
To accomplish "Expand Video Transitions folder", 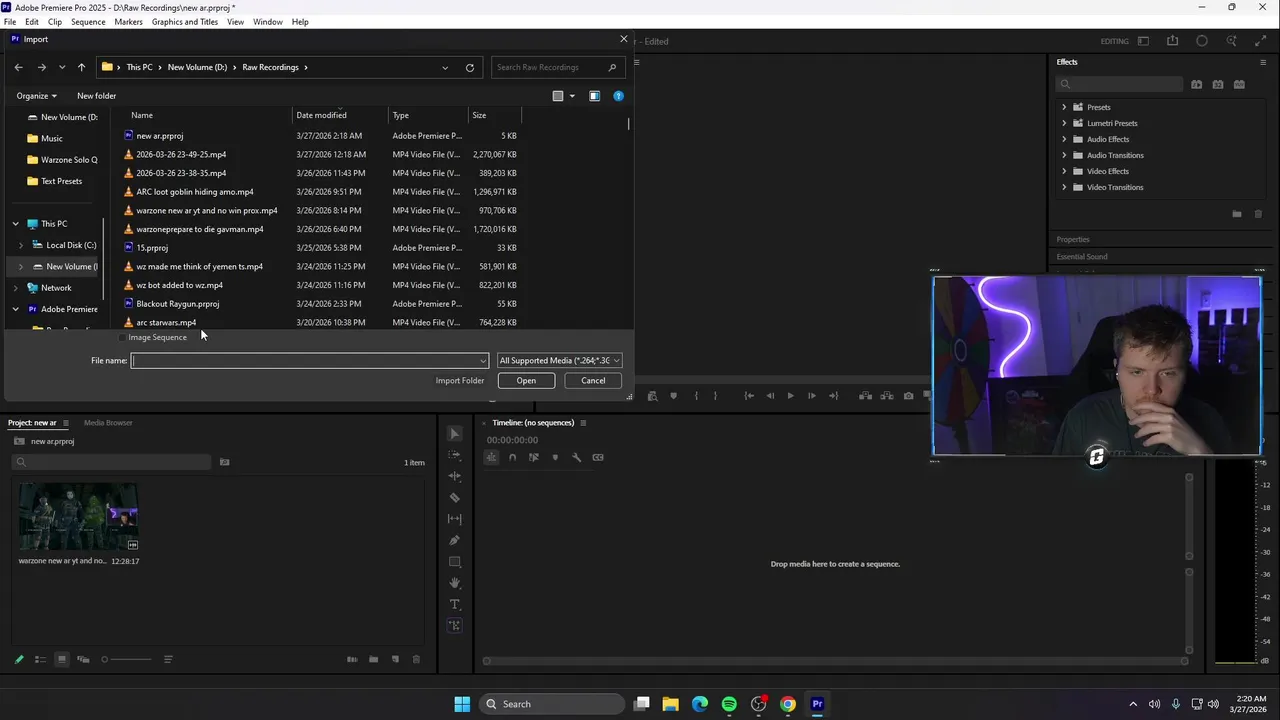I will tap(1064, 187).
